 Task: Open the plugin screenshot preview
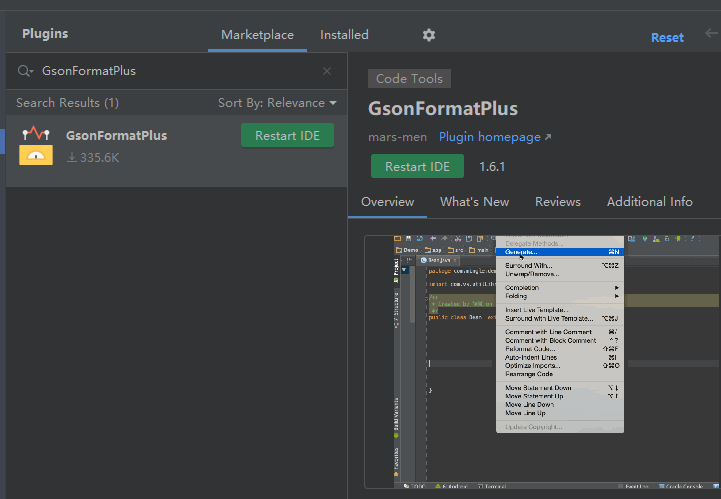coord(543,362)
